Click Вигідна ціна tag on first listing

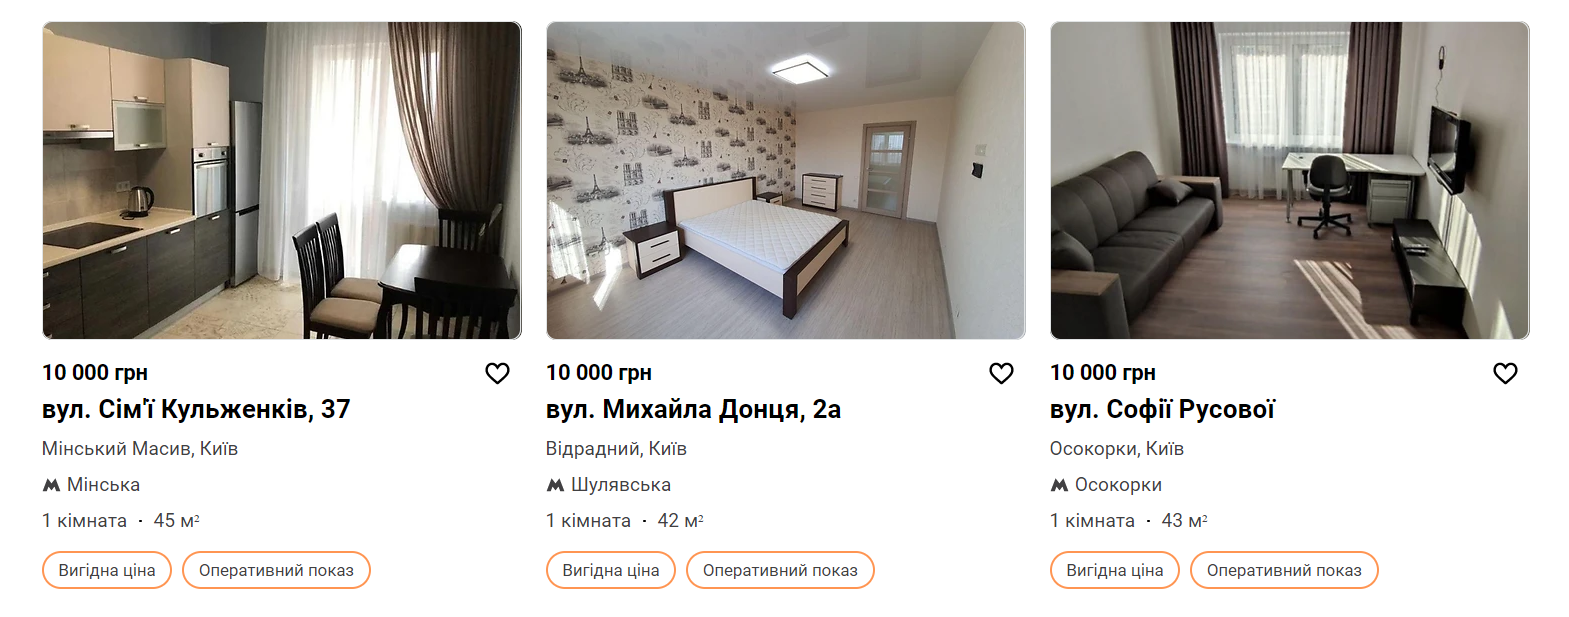pos(107,570)
